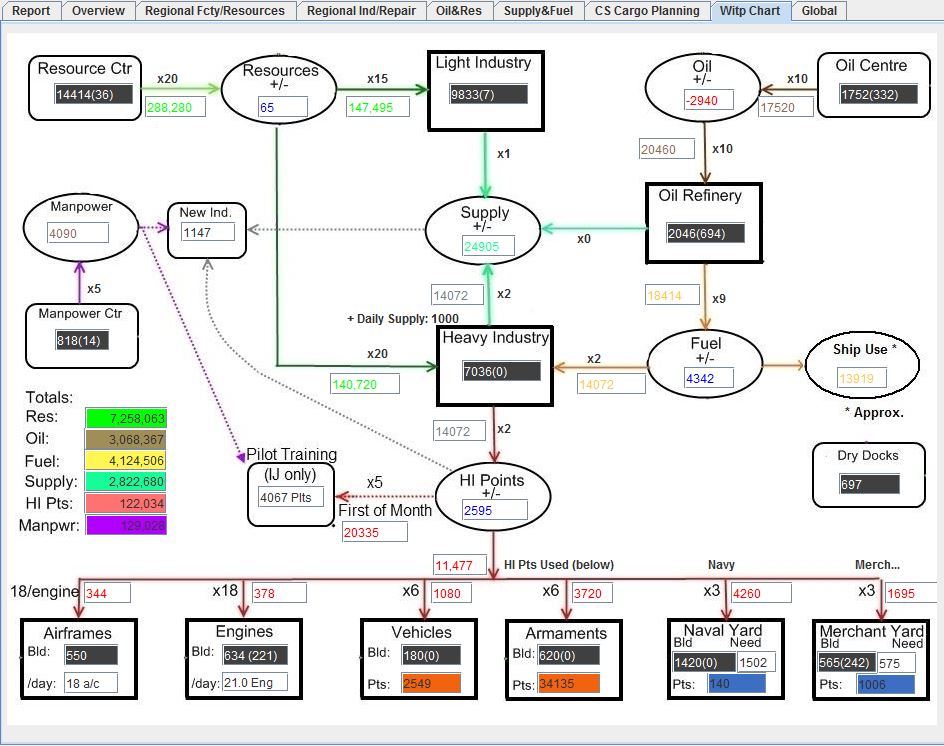
Task: Click Vehicles Bld value 180(0)
Action: point(432,655)
